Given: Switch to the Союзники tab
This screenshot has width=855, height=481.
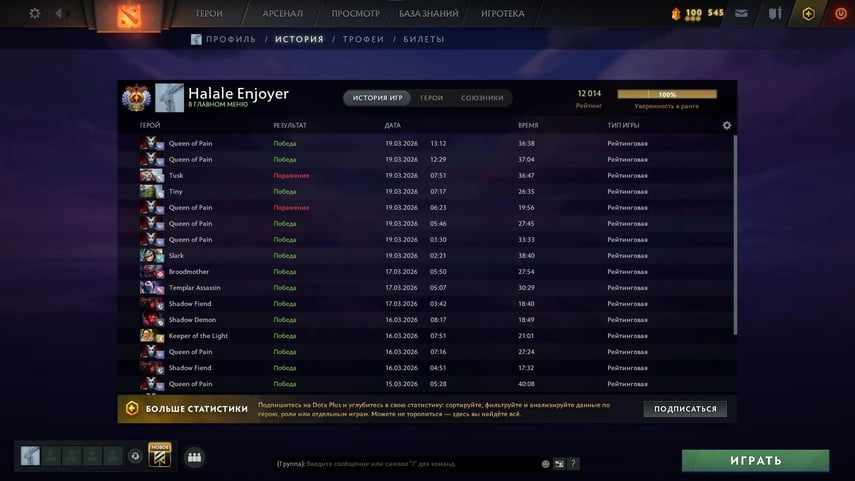Looking at the screenshot, I should (x=482, y=98).
